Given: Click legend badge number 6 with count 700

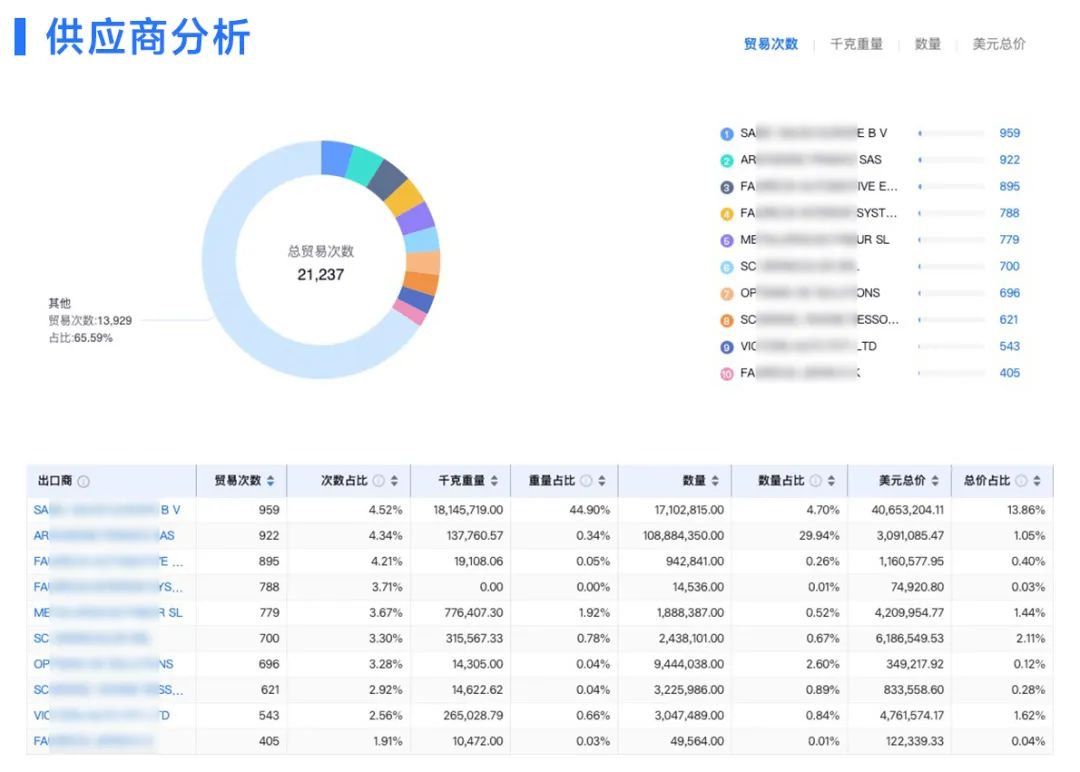Looking at the screenshot, I should tap(727, 267).
